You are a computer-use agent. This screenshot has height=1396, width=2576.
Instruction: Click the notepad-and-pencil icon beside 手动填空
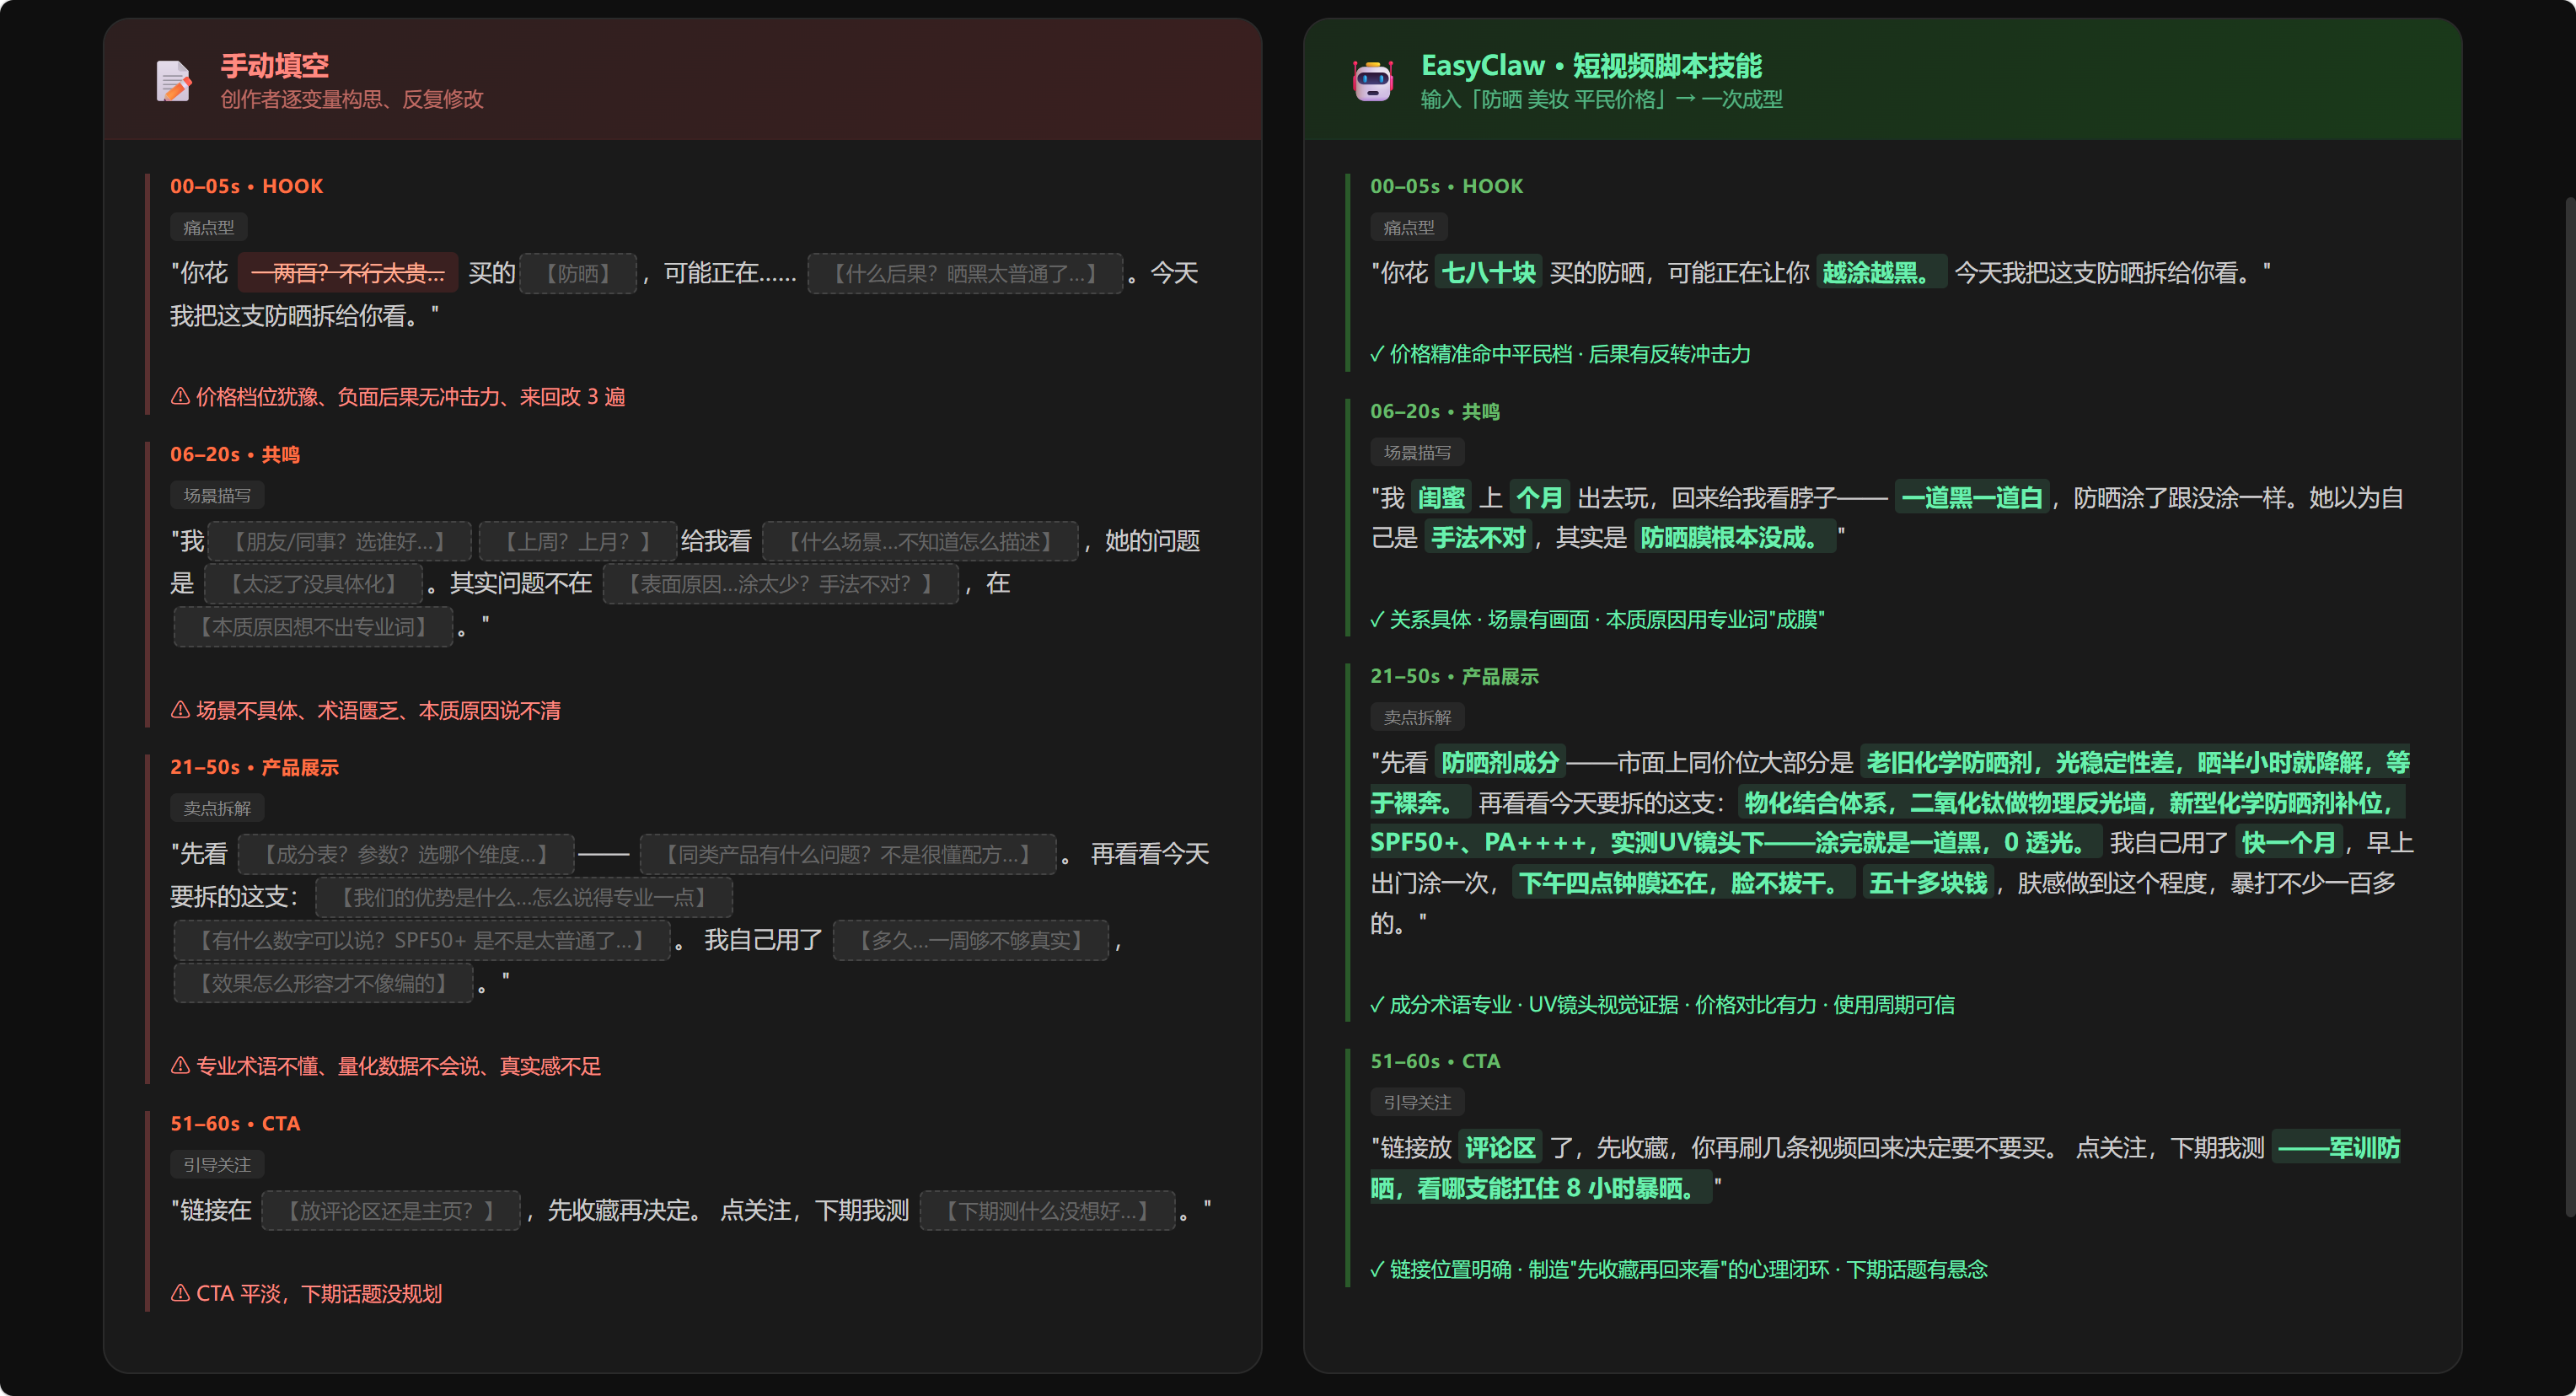pos(174,81)
